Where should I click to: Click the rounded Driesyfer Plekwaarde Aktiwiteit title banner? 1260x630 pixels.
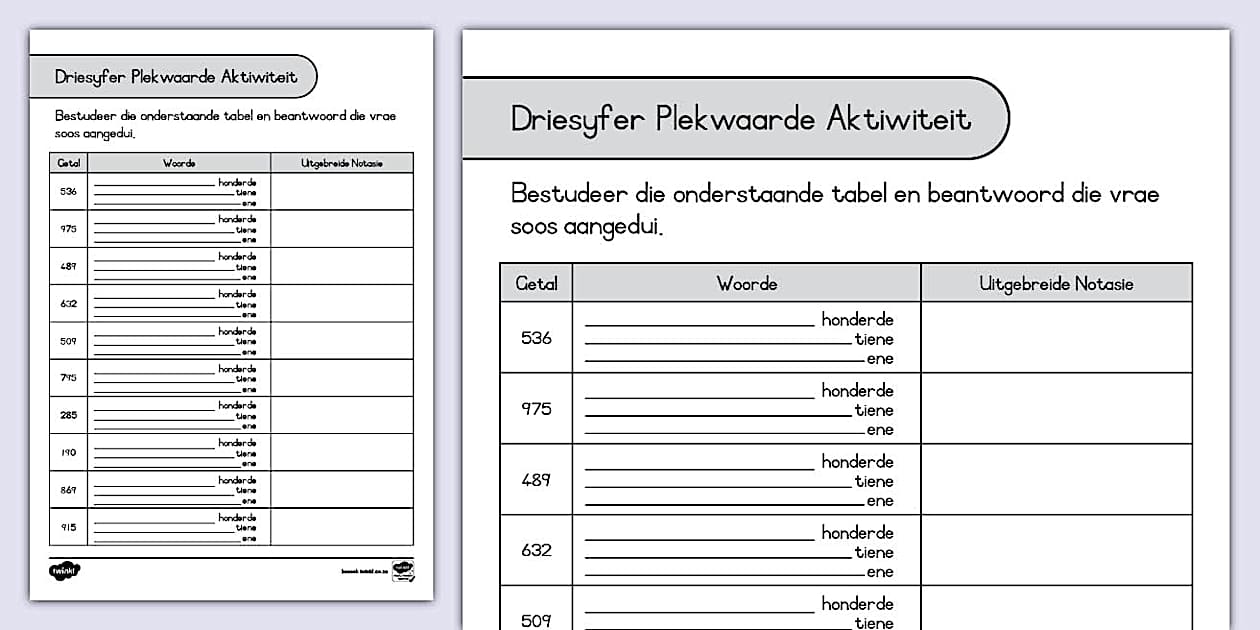point(740,117)
